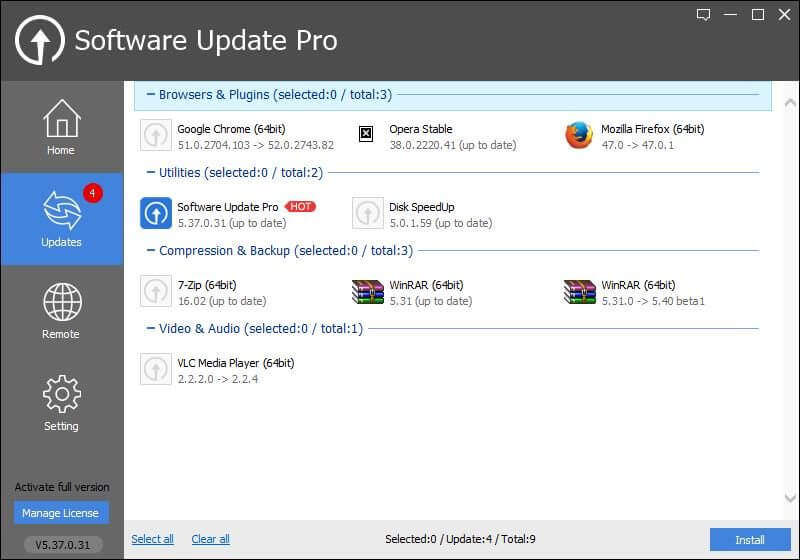This screenshot has height=560, width=800.
Task: Select the VLC Media Player icon
Action: pyautogui.click(x=156, y=369)
